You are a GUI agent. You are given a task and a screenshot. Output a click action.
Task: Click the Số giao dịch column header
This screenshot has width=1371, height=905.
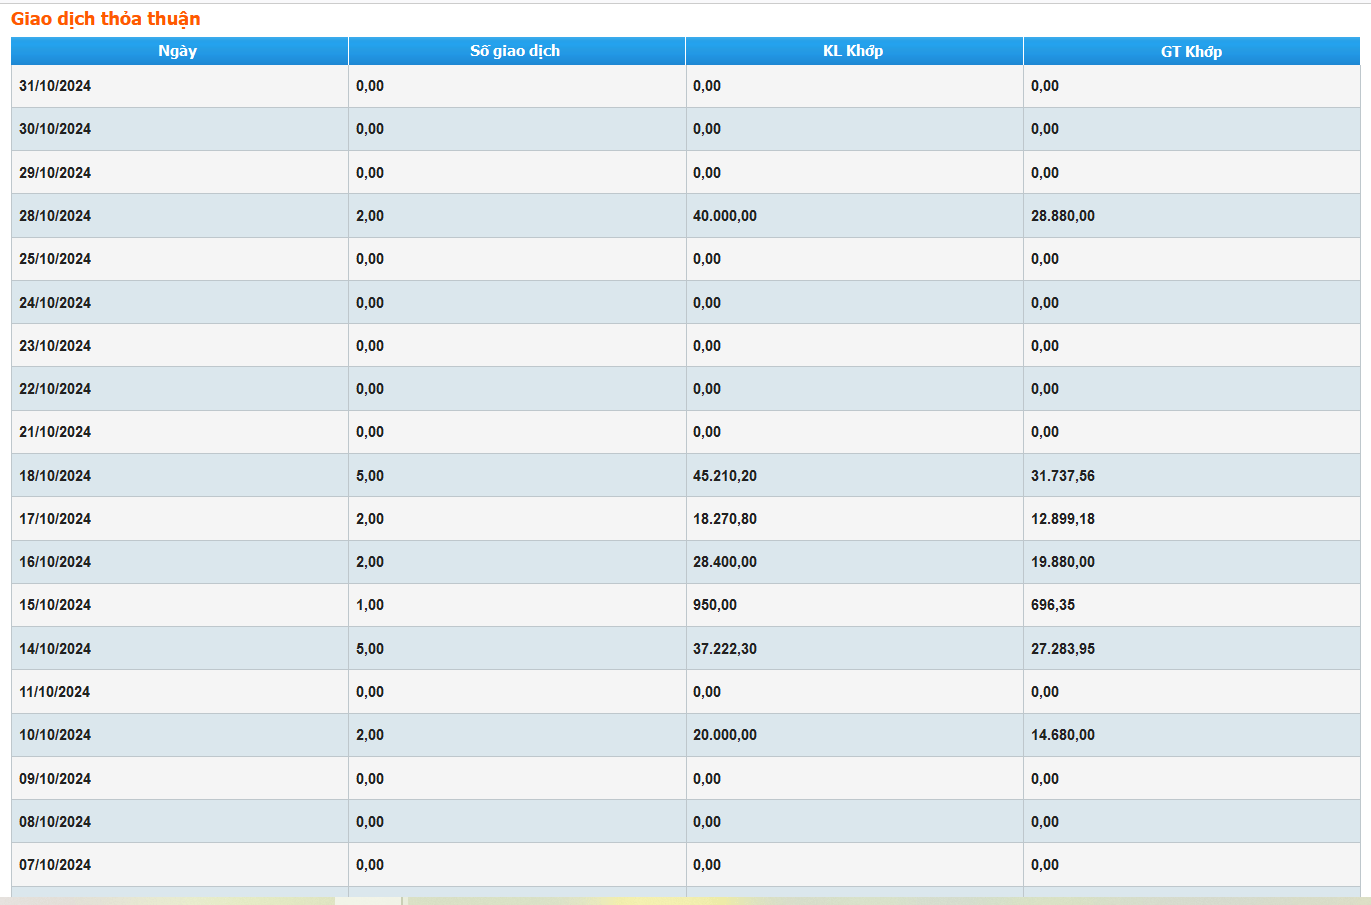click(515, 51)
